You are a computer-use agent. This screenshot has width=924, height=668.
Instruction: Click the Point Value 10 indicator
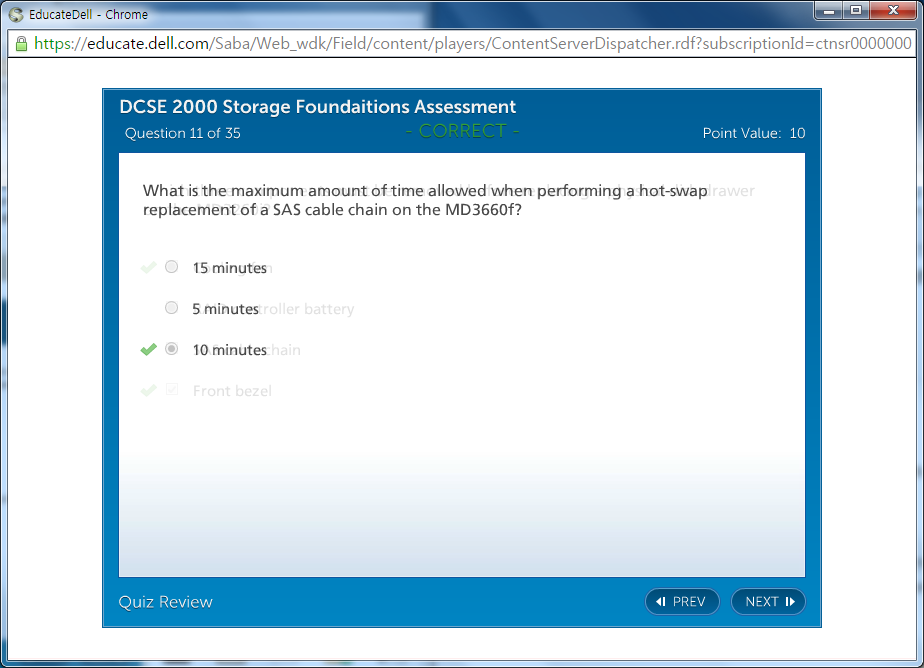click(753, 133)
